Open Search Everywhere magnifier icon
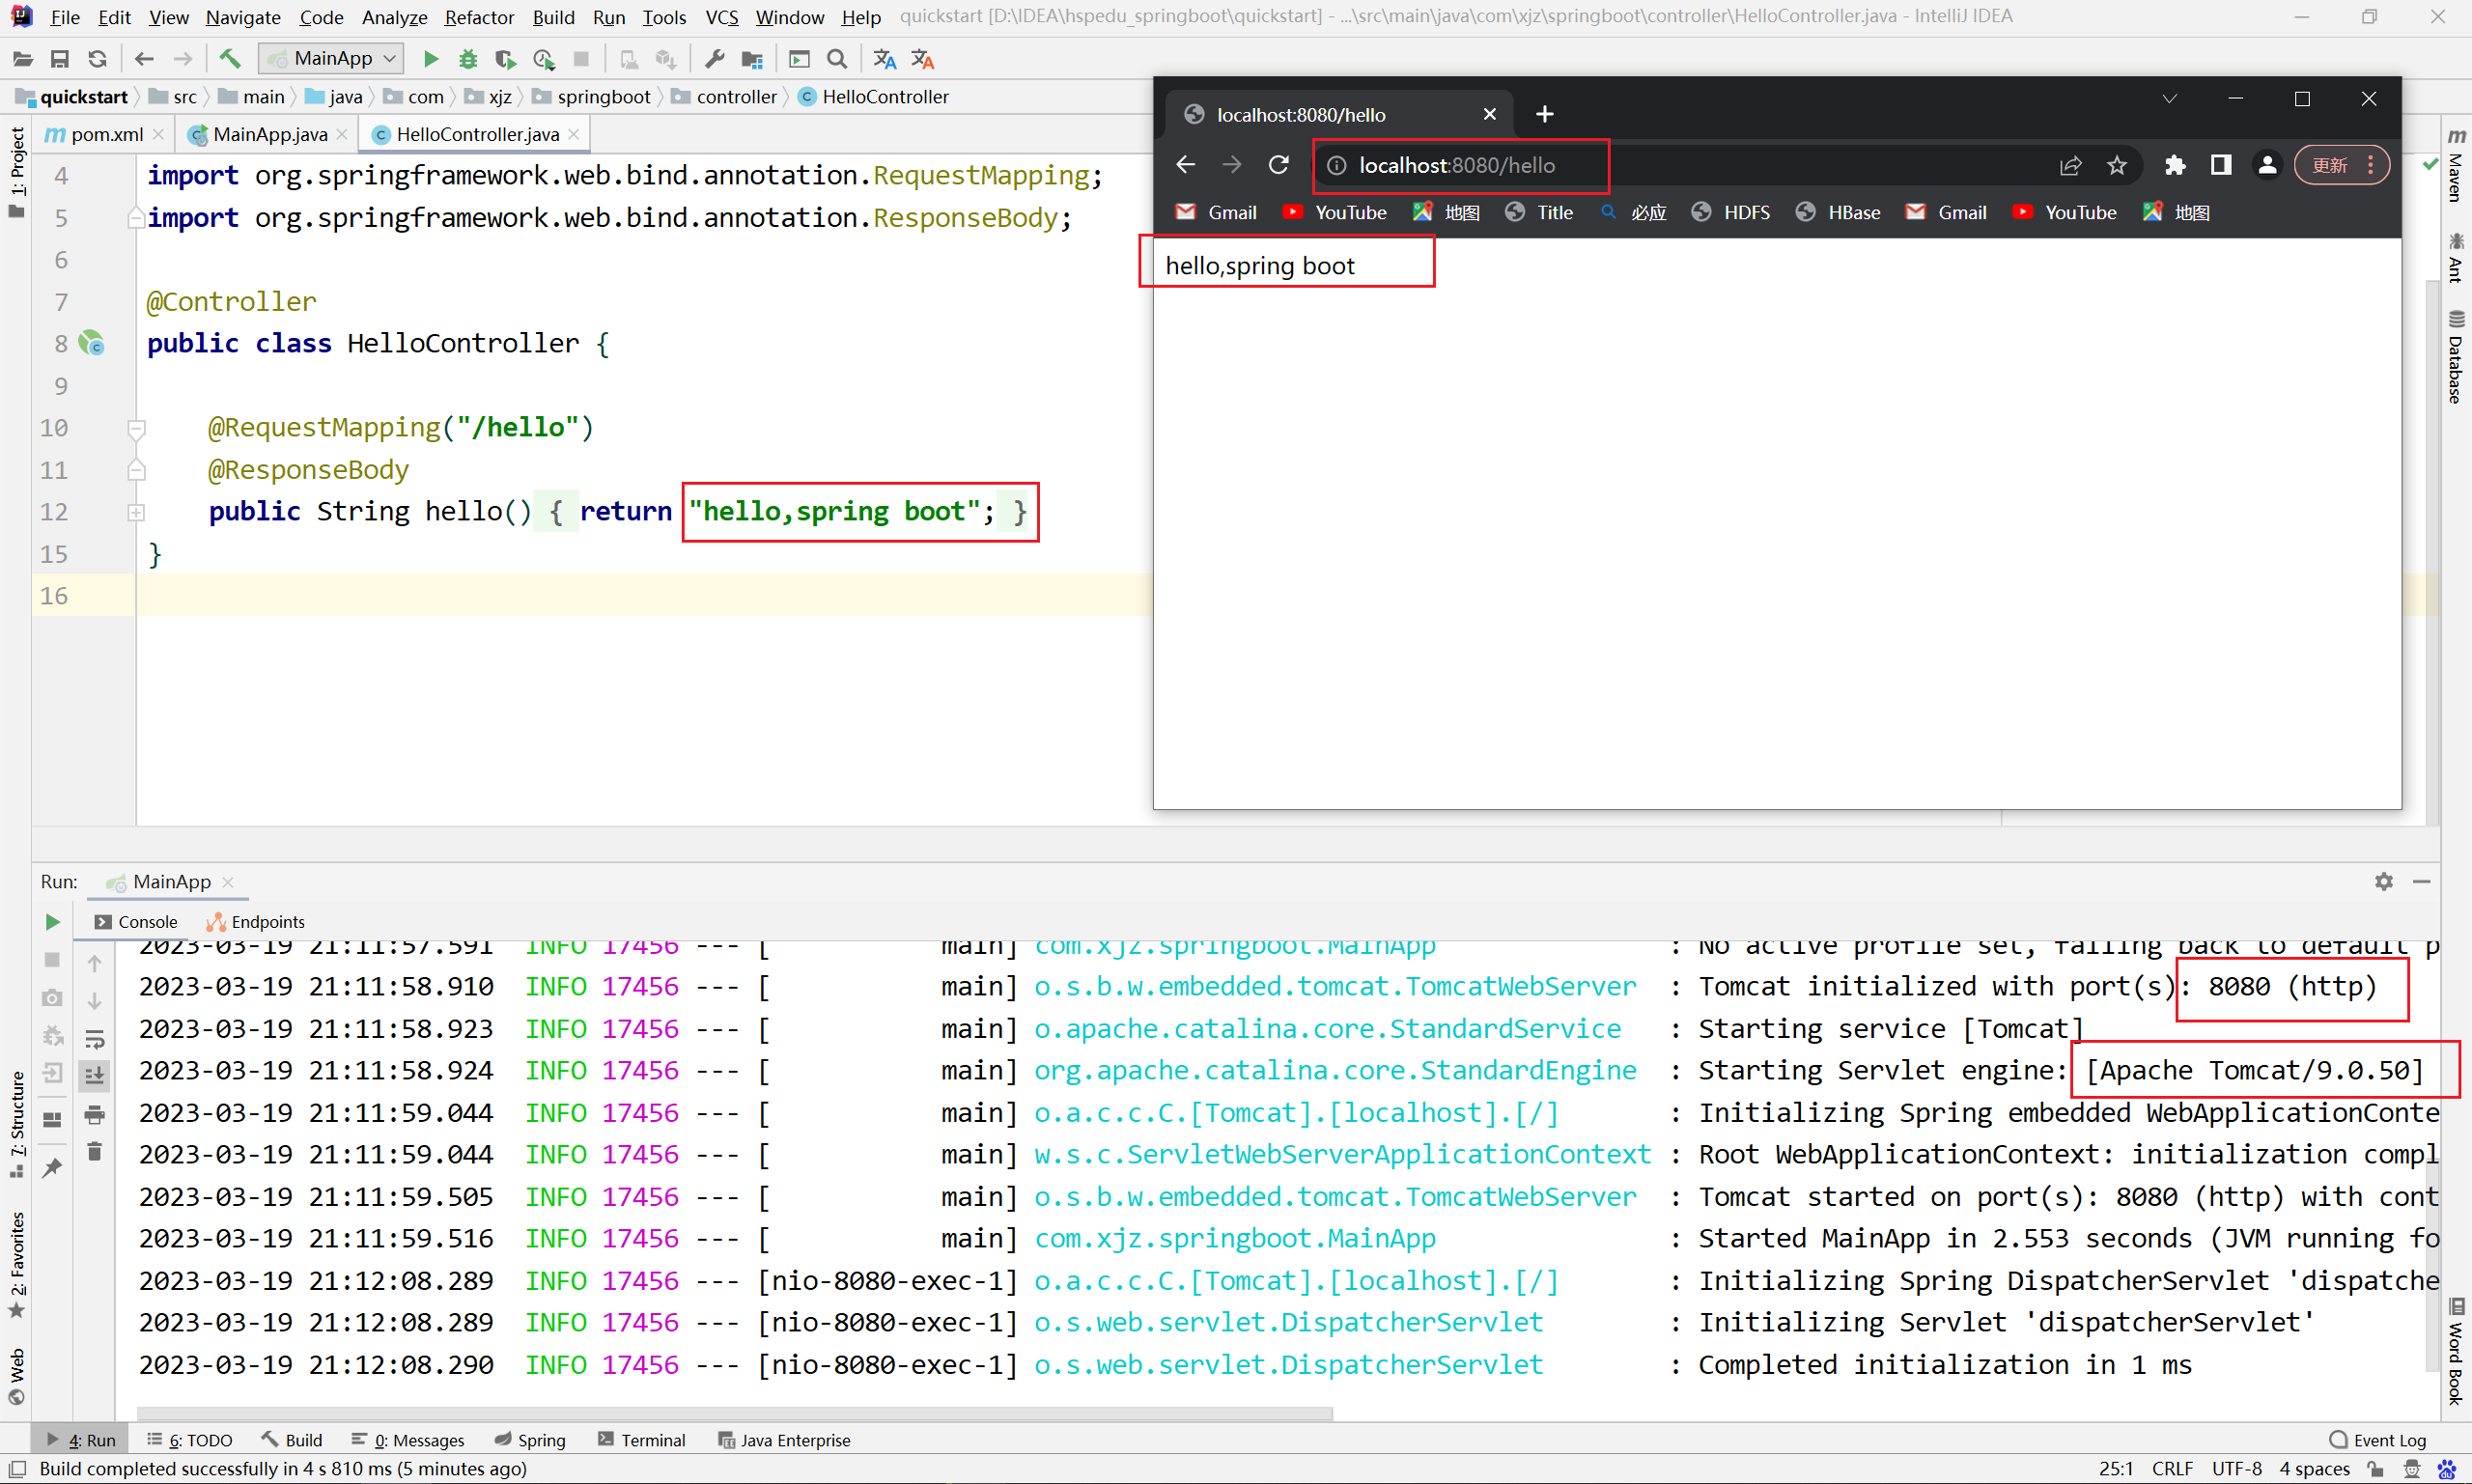Viewport: 2472px width, 1484px height. click(x=837, y=59)
